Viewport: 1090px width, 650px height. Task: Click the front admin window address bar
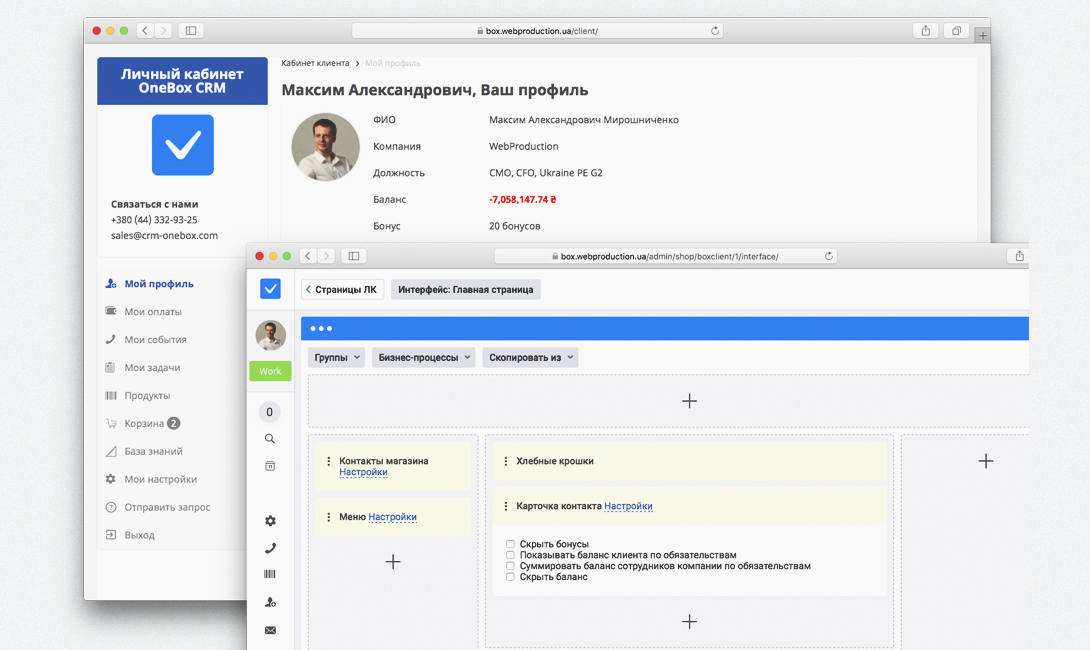(x=665, y=256)
